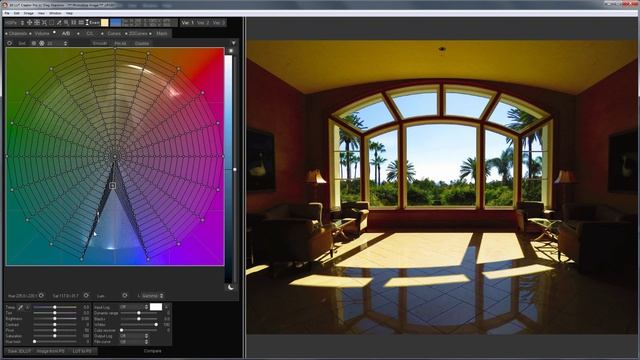Reset Lum with its circular icon

[124, 296]
